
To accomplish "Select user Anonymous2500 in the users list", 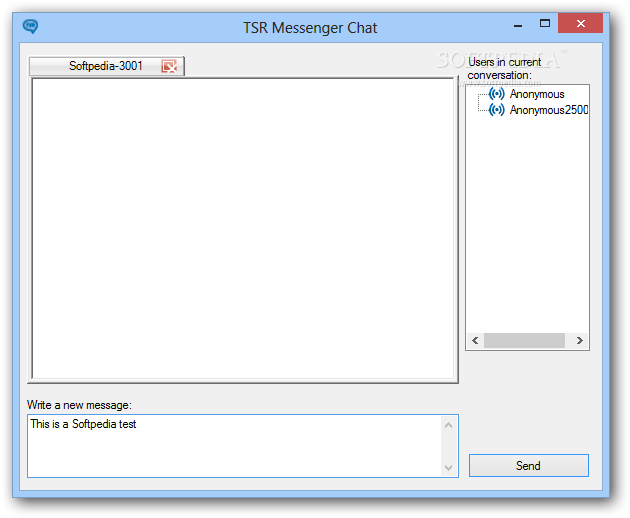I will pyautogui.click(x=548, y=110).
